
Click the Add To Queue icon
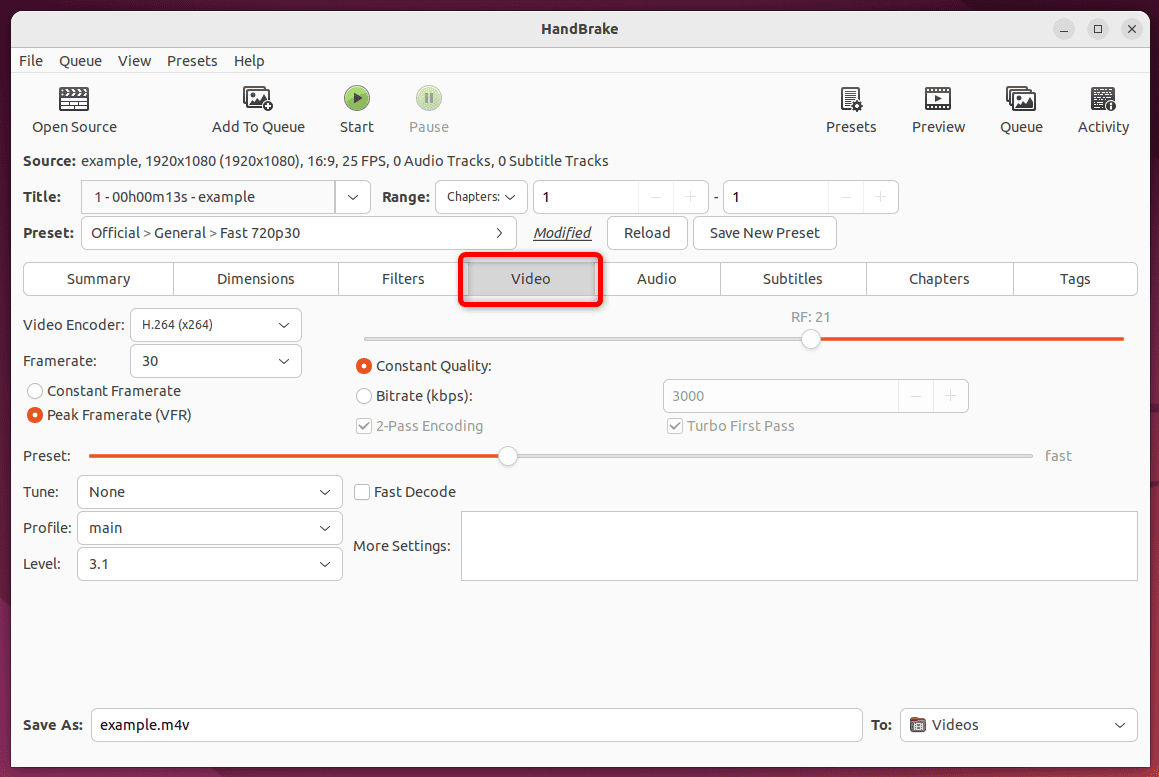click(x=258, y=108)
